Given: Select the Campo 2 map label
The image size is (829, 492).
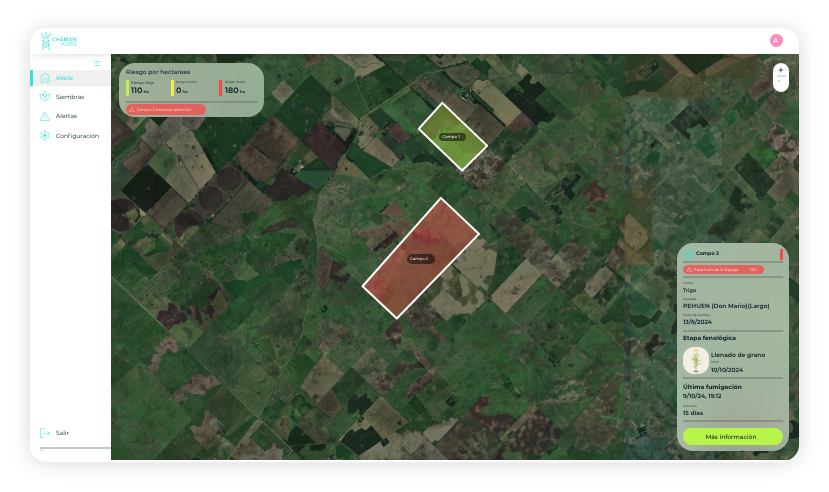Looking at the screenshot, I should pyautogui.click(x=420, y=259).
